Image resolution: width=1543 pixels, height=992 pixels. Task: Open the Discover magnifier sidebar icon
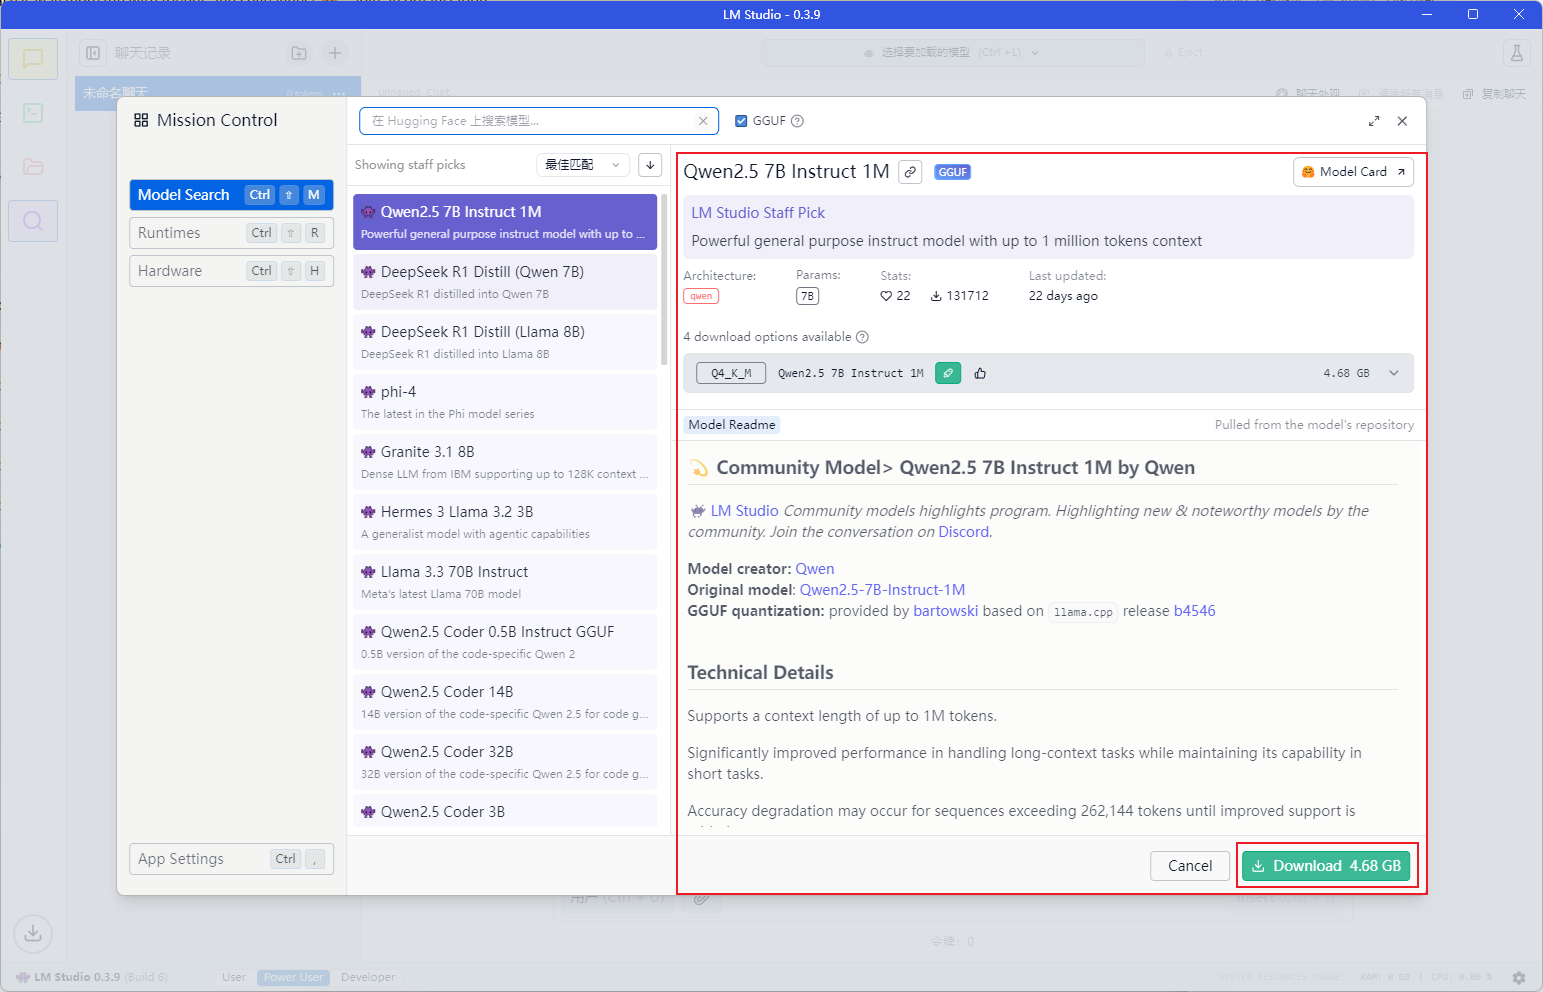point(33,221)
